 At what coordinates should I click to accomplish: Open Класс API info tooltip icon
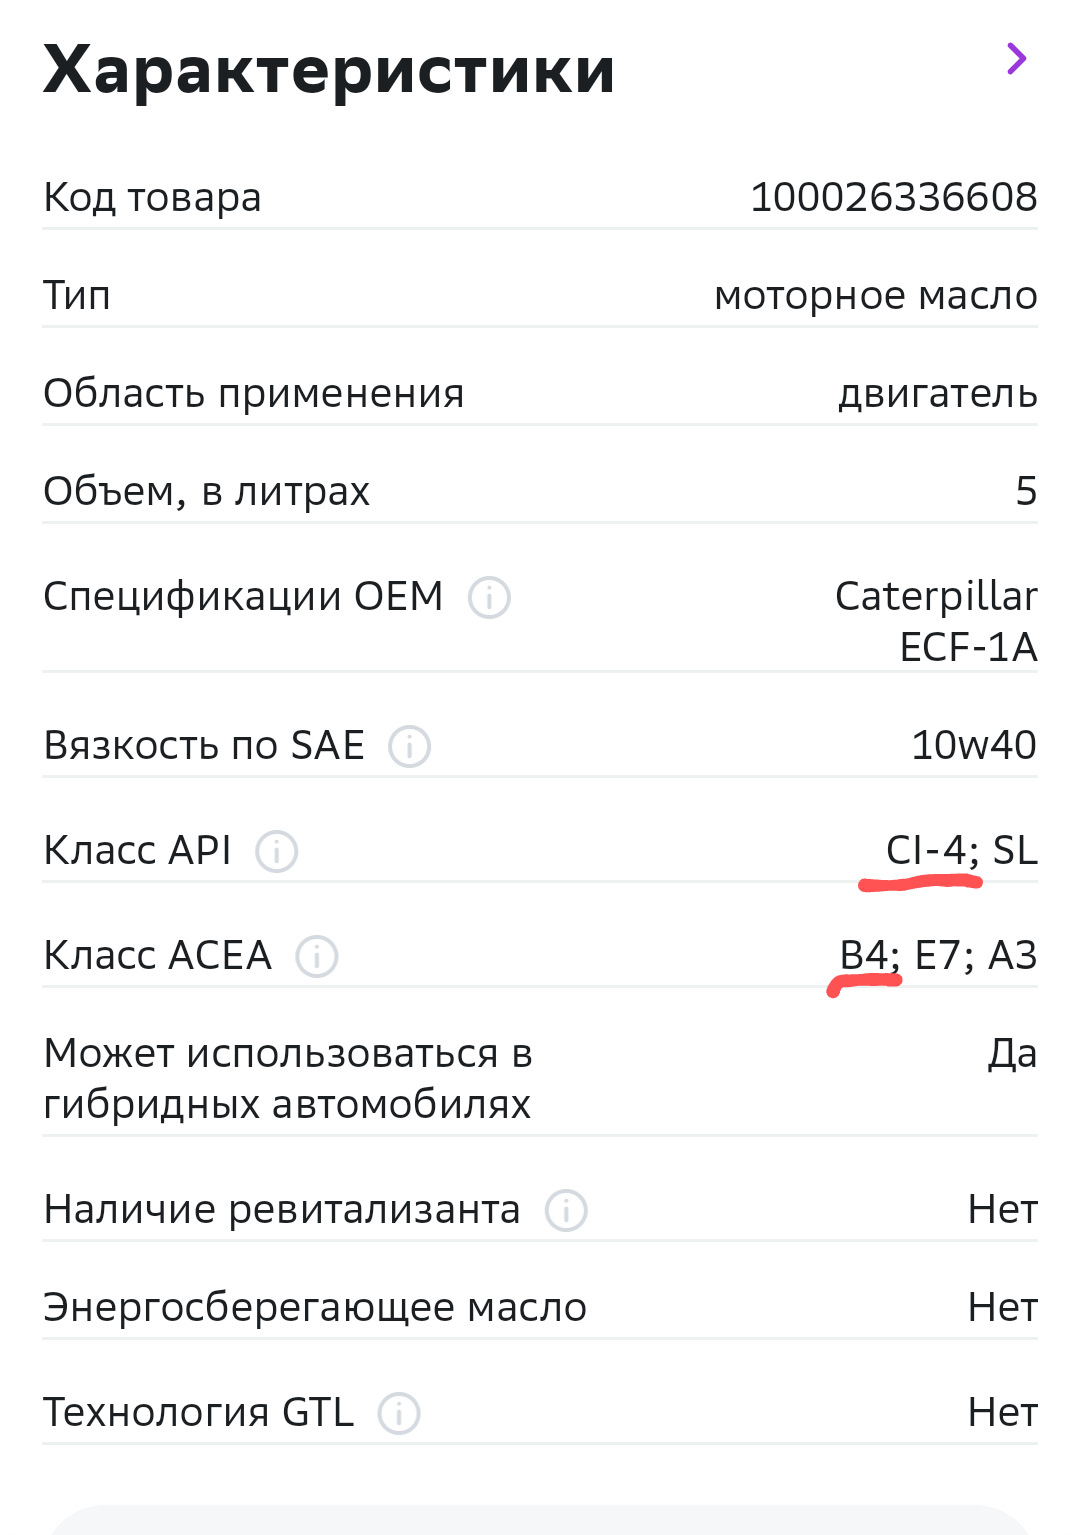tap(277, 852)
